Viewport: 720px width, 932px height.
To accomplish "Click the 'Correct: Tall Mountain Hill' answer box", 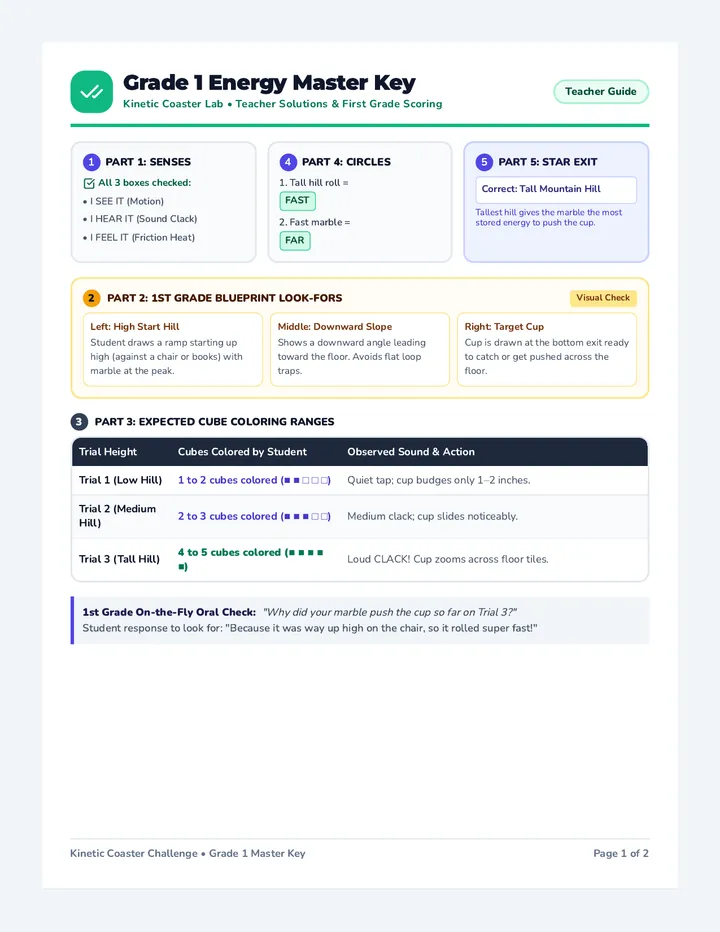I will [556, 189].
